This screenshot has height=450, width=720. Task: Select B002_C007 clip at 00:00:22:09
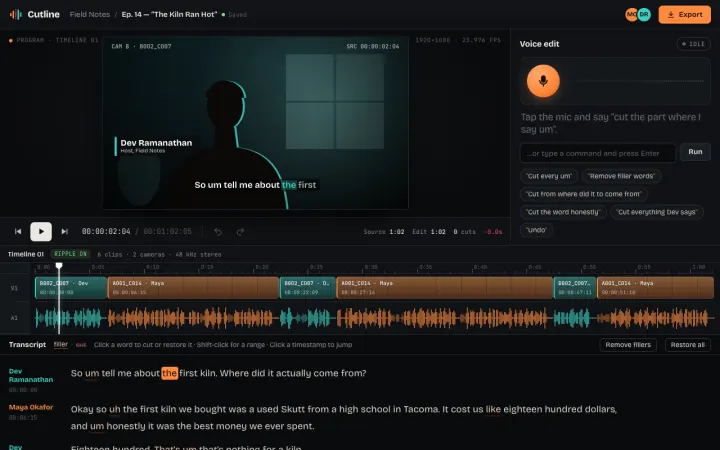click(308, 288)
